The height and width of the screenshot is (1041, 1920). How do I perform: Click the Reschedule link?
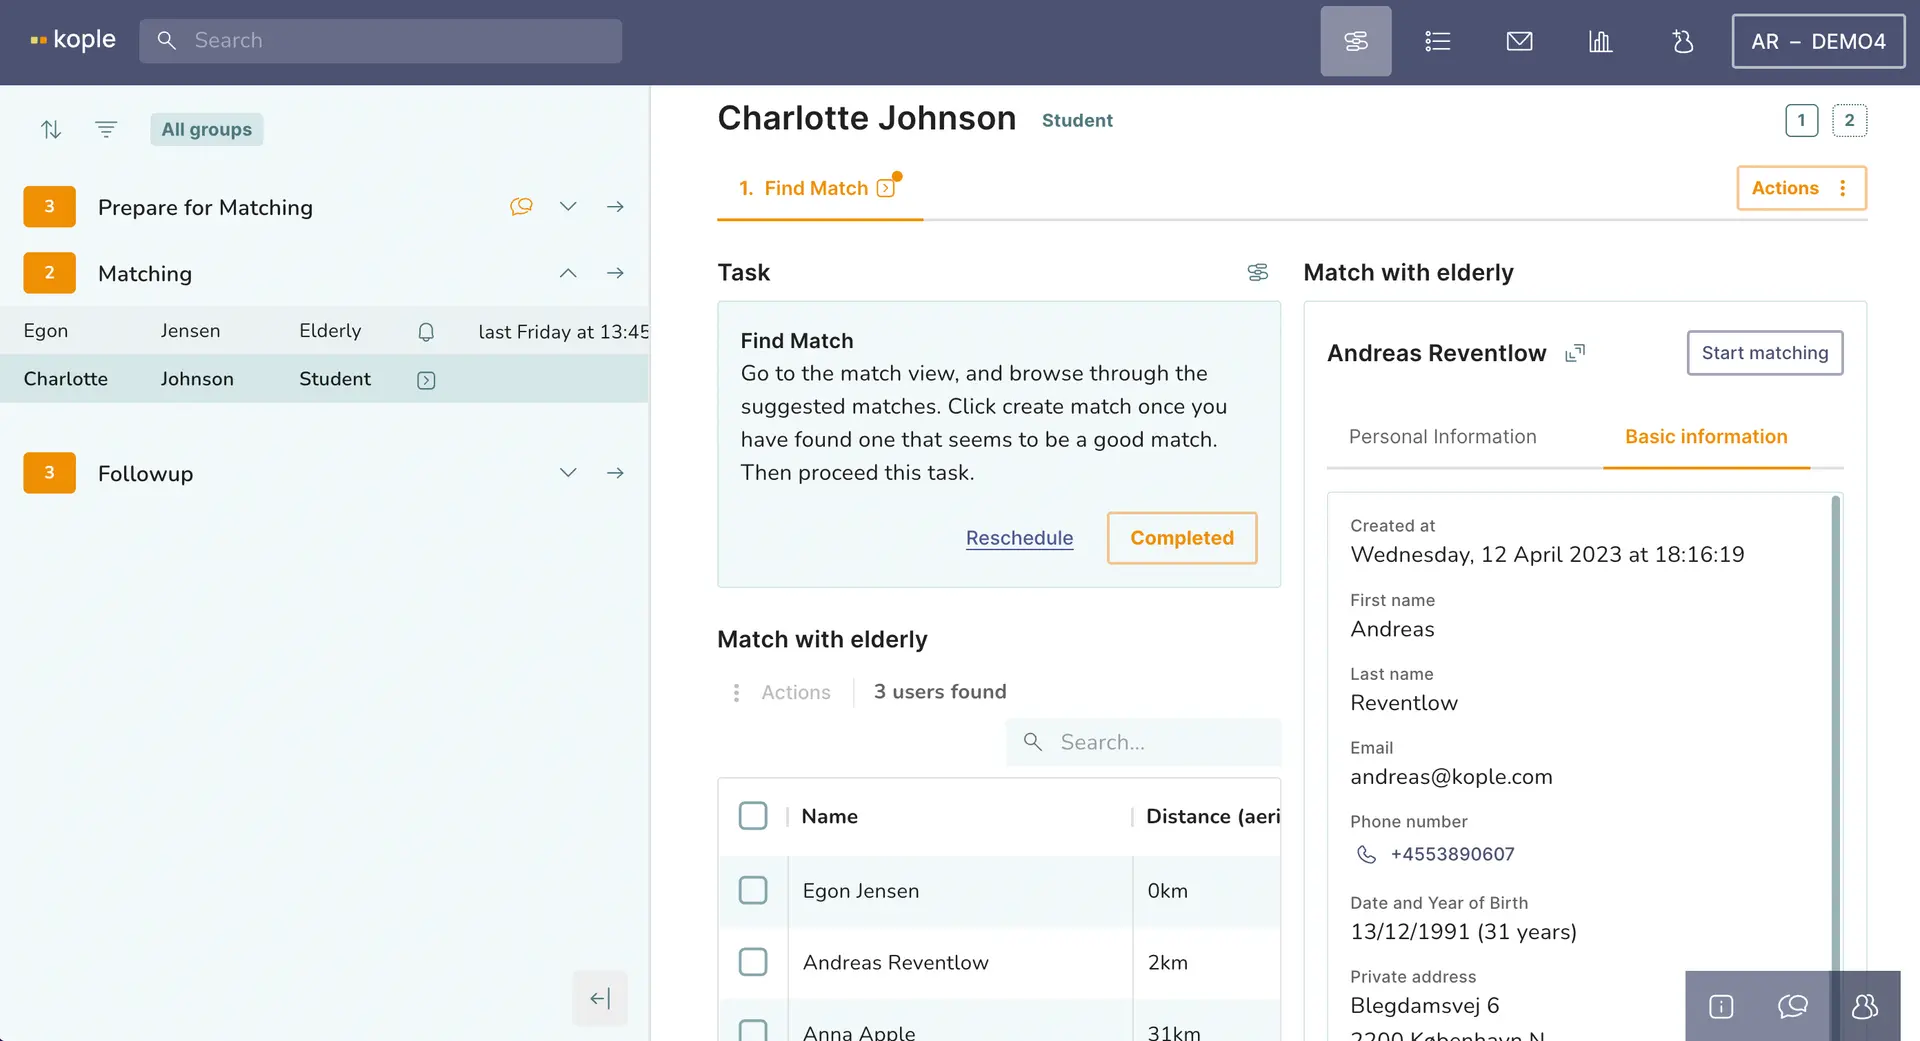tap(1019, 538)
